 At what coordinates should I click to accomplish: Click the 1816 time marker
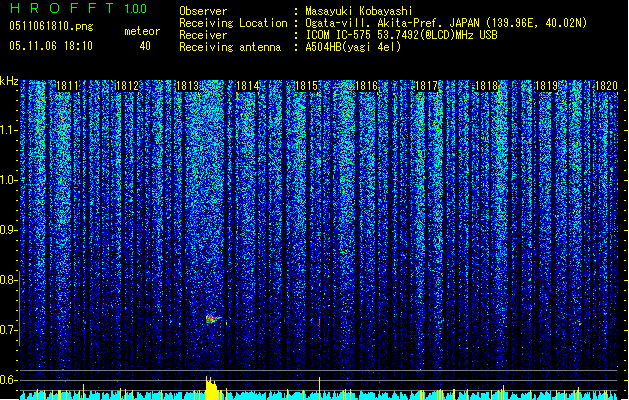367,86
